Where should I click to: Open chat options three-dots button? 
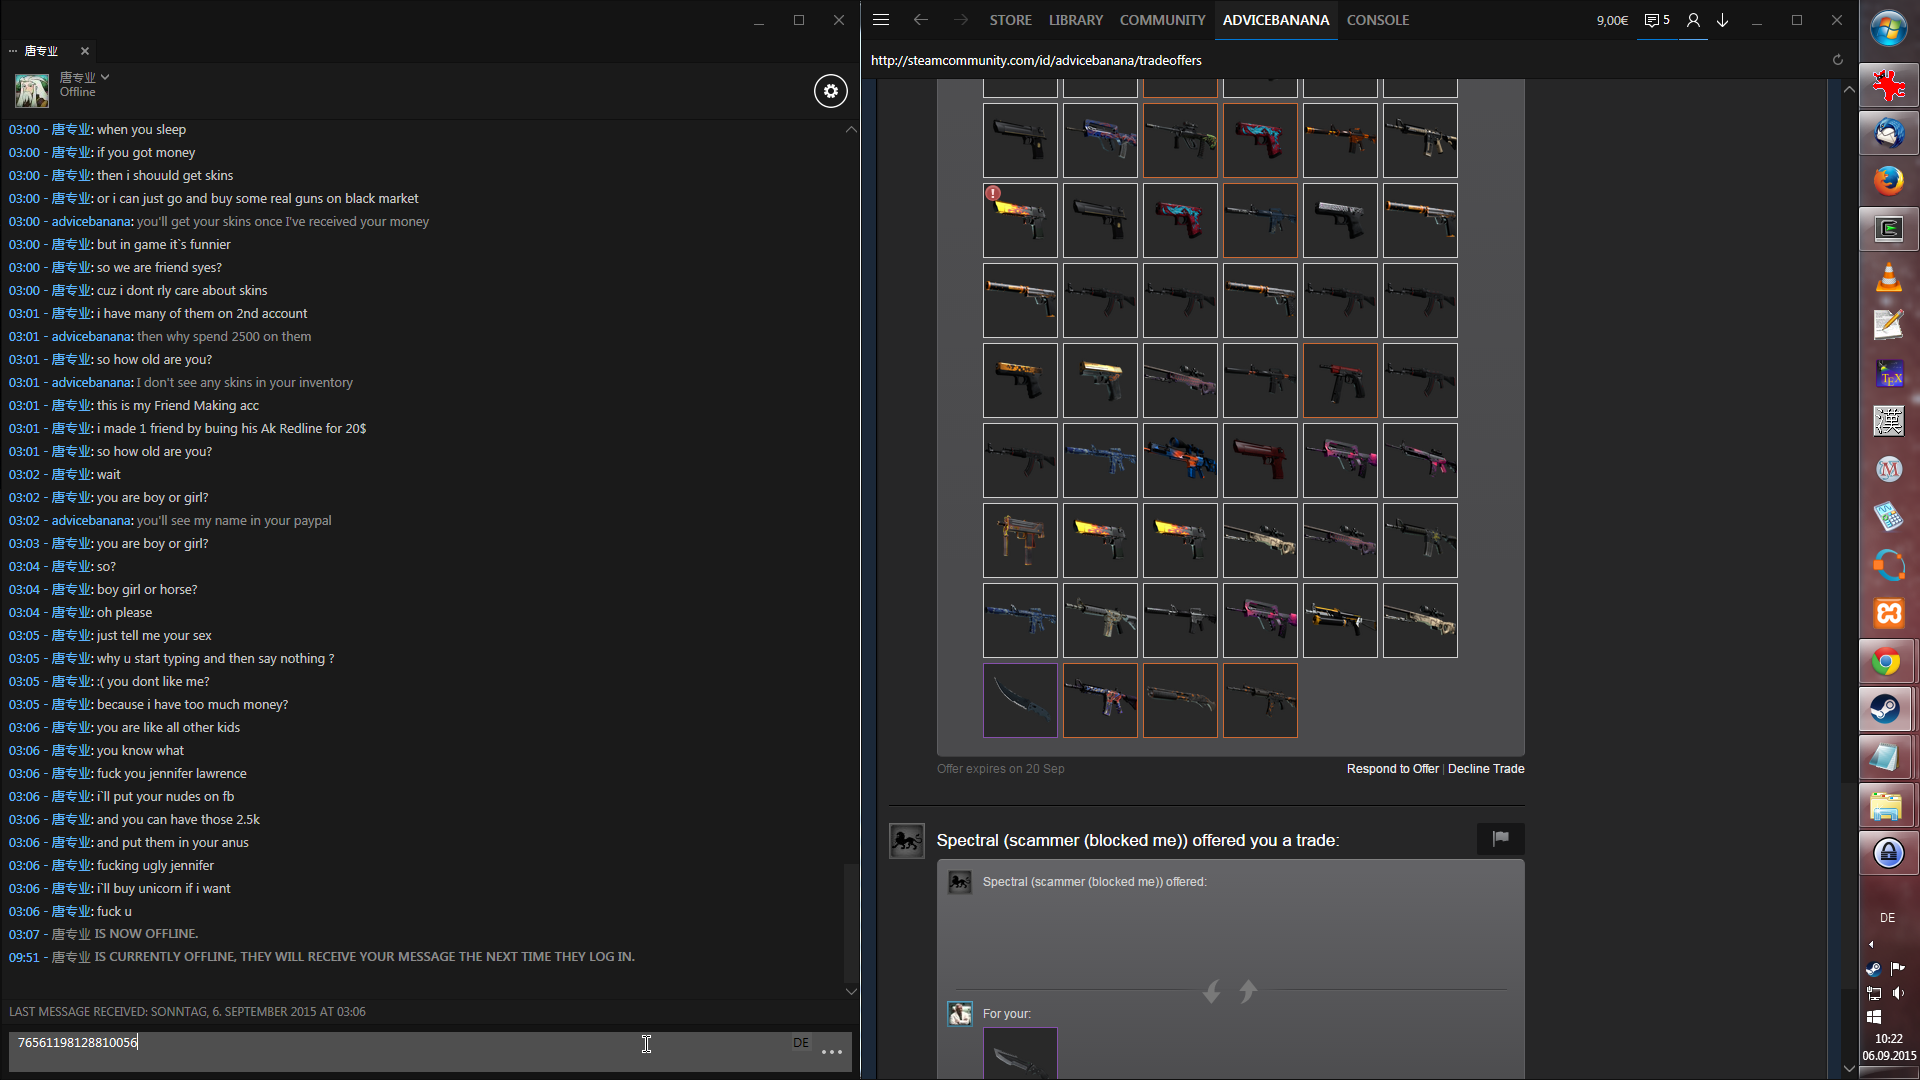click(x=831, y=1052)
